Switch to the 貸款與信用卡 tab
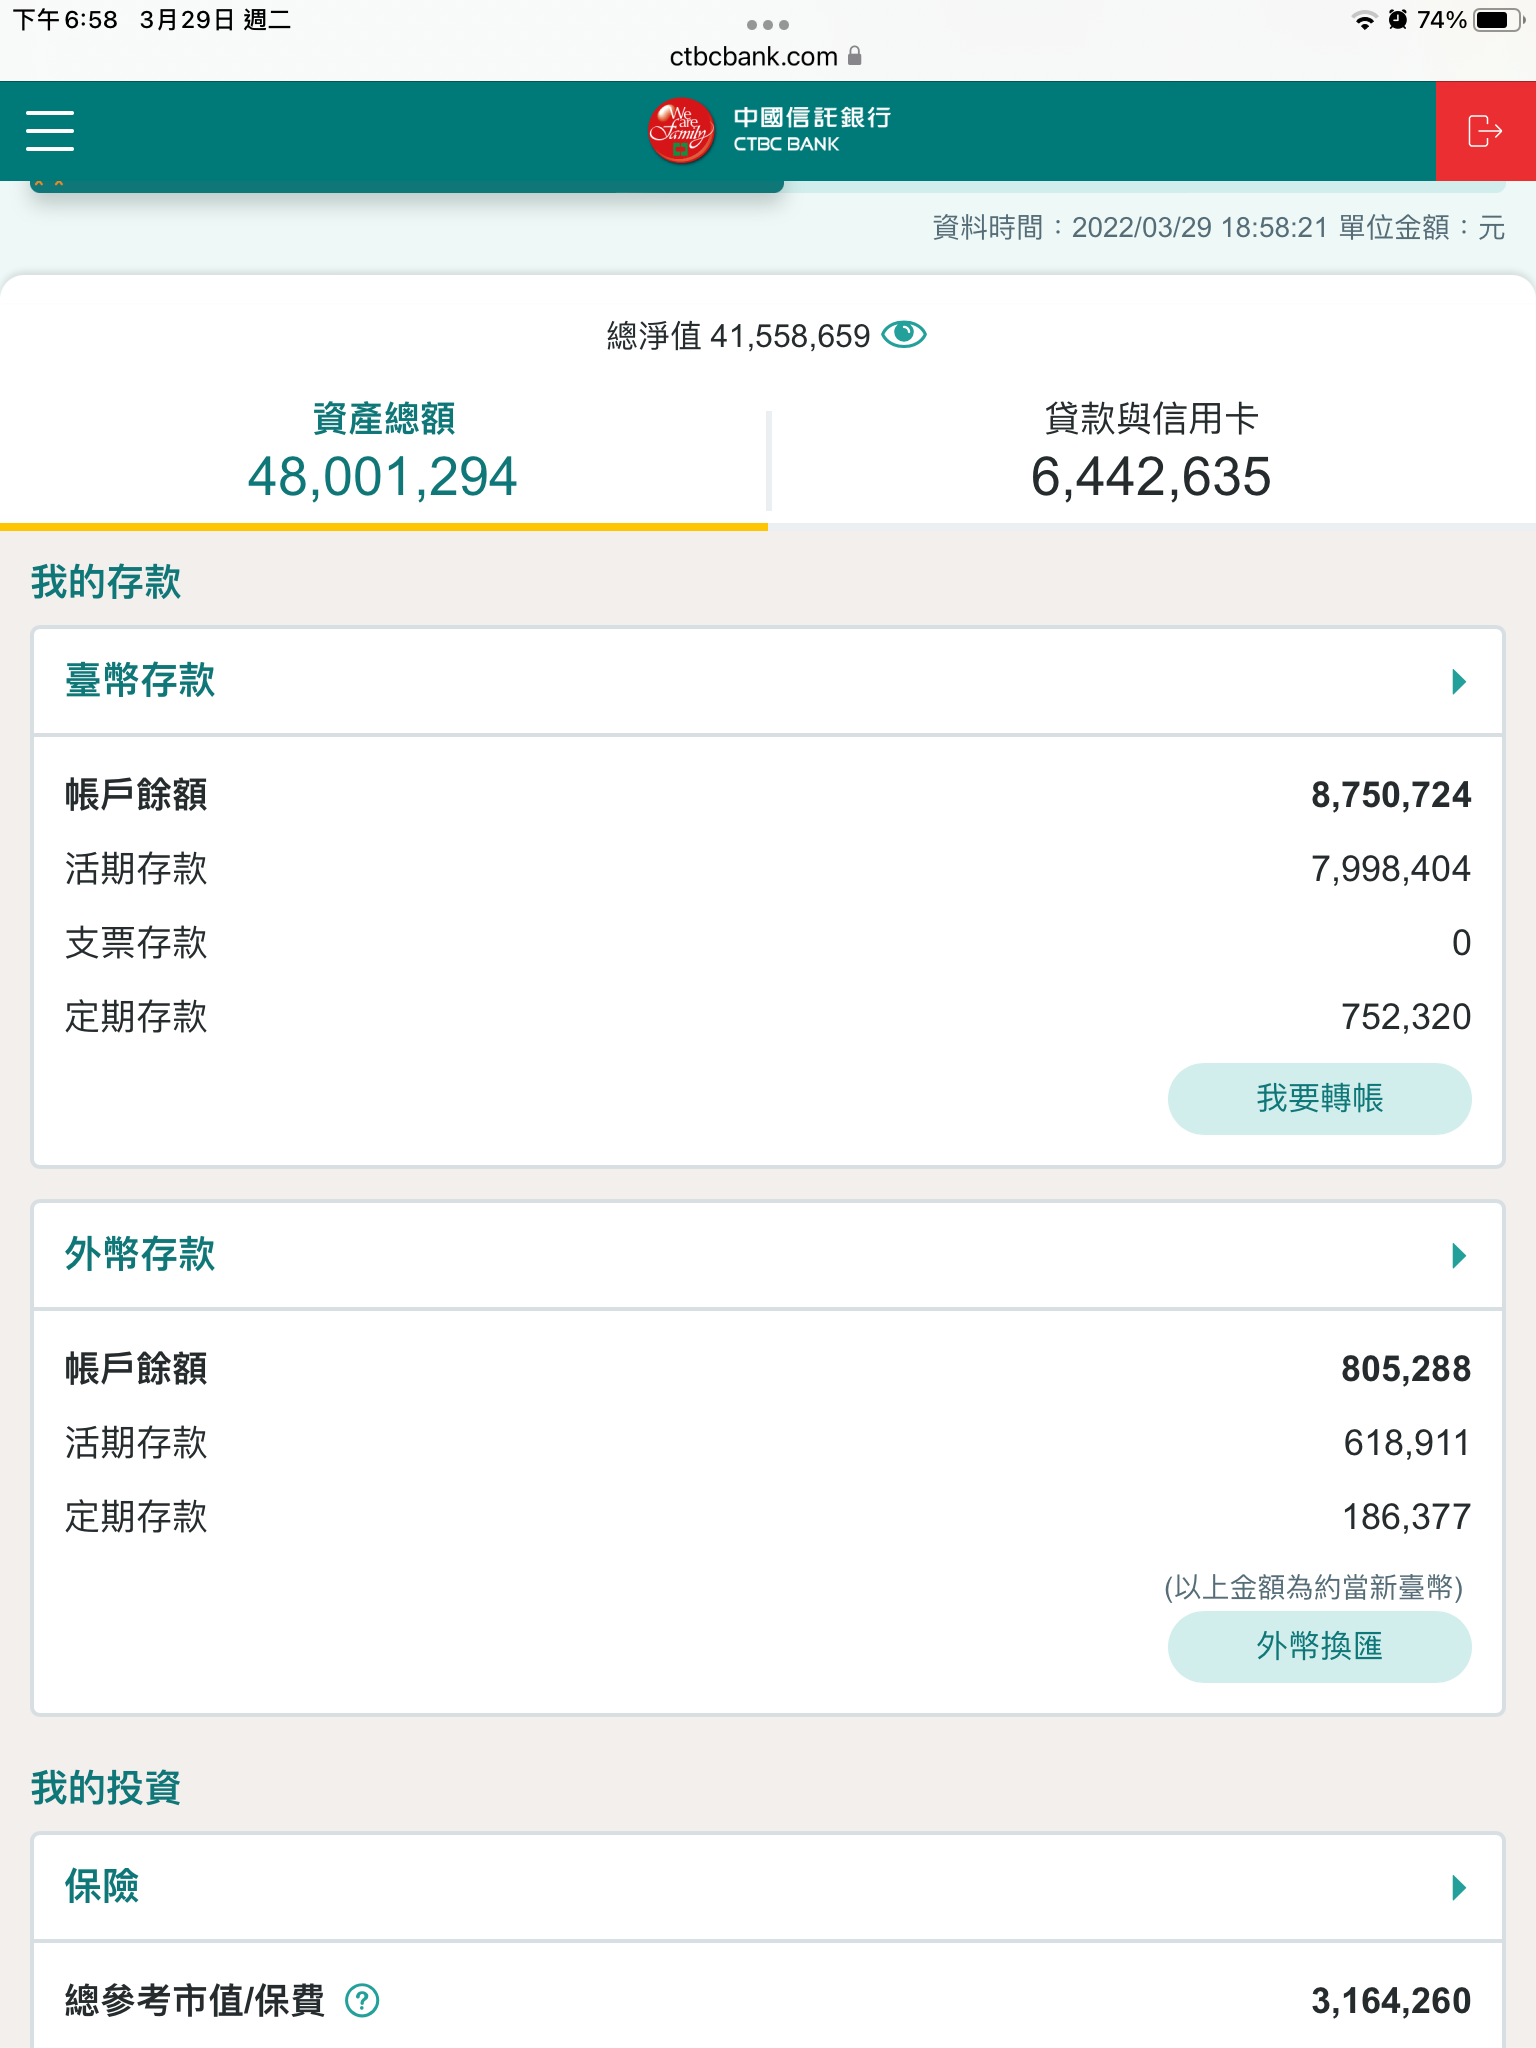This screenshot has height=2048, width=1536. tap(1151, 452)
